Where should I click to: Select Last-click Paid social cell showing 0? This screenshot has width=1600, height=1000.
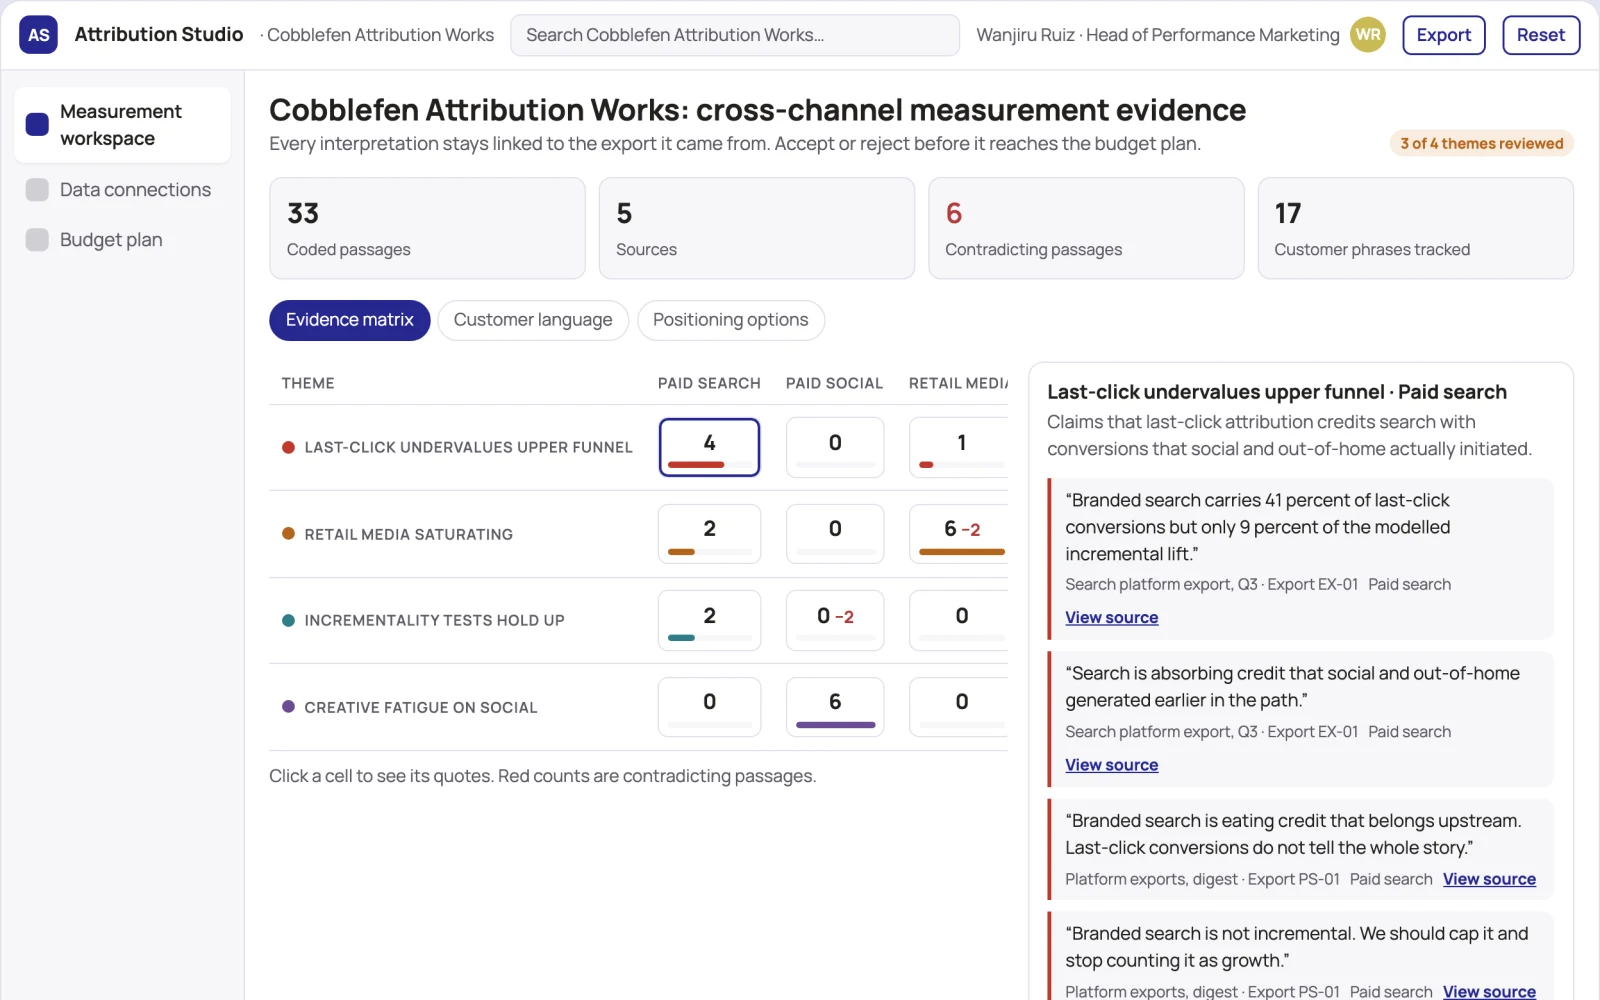click(835, 447)
